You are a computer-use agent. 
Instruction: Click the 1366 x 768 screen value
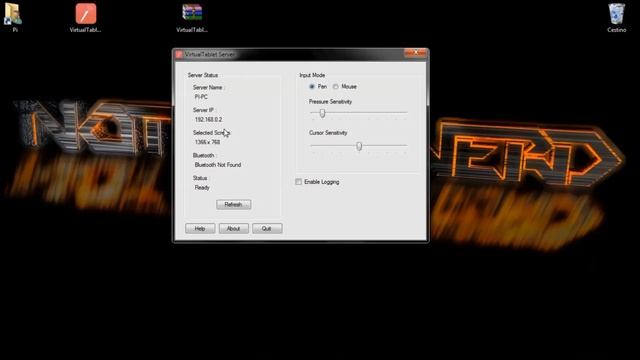(207, 142)
